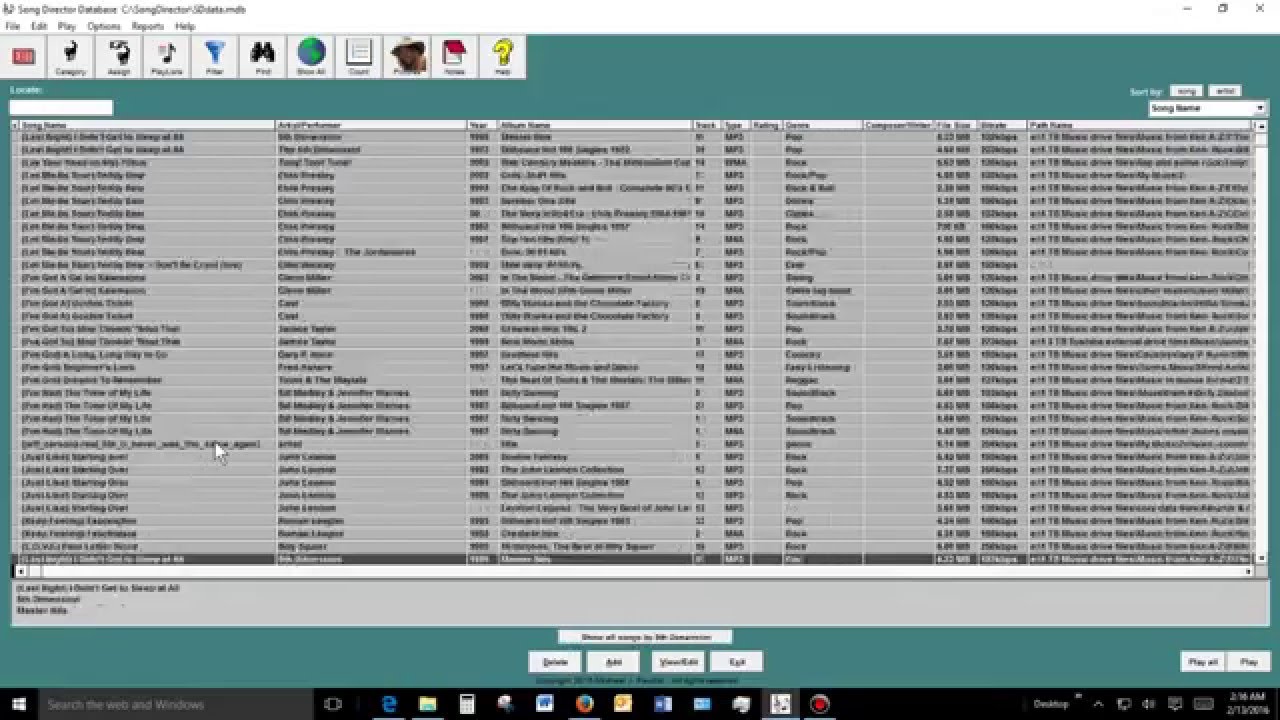Open the Category tool
The height and width of the screenshot is (720, 1280).
coord(70,56)
